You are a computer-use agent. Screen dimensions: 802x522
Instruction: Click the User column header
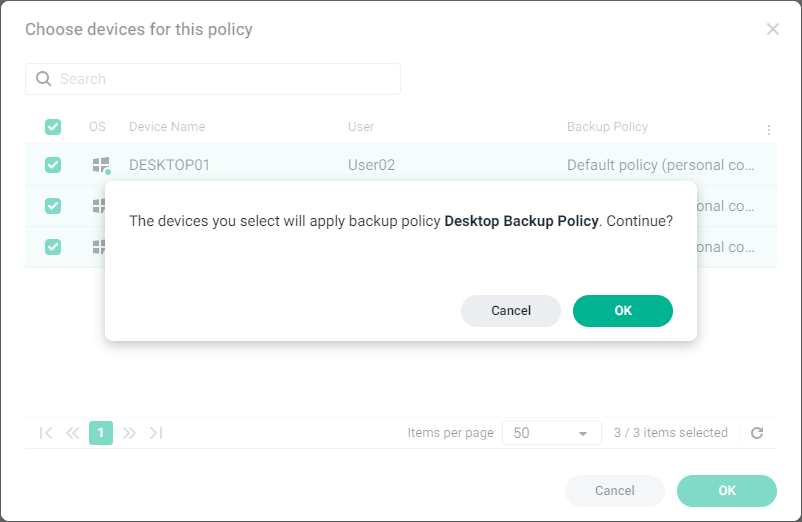click(x=361, y=127)
